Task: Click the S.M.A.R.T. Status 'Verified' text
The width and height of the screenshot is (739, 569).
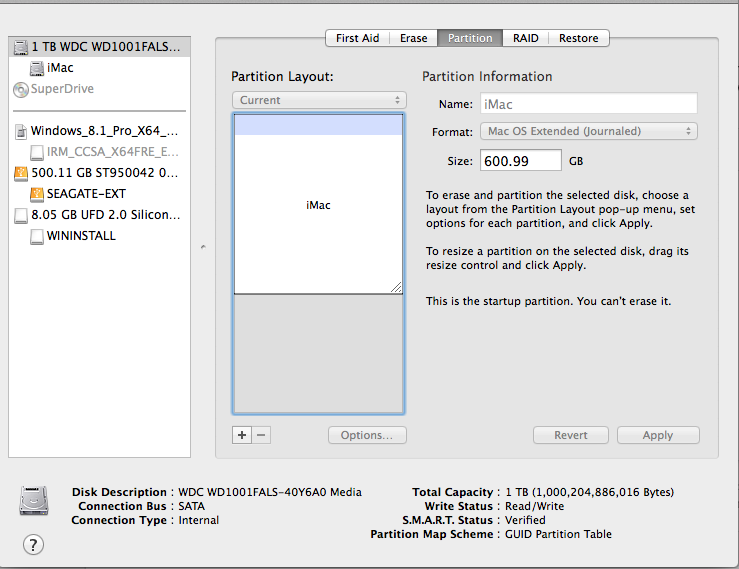Action: (x=525, y=520)
